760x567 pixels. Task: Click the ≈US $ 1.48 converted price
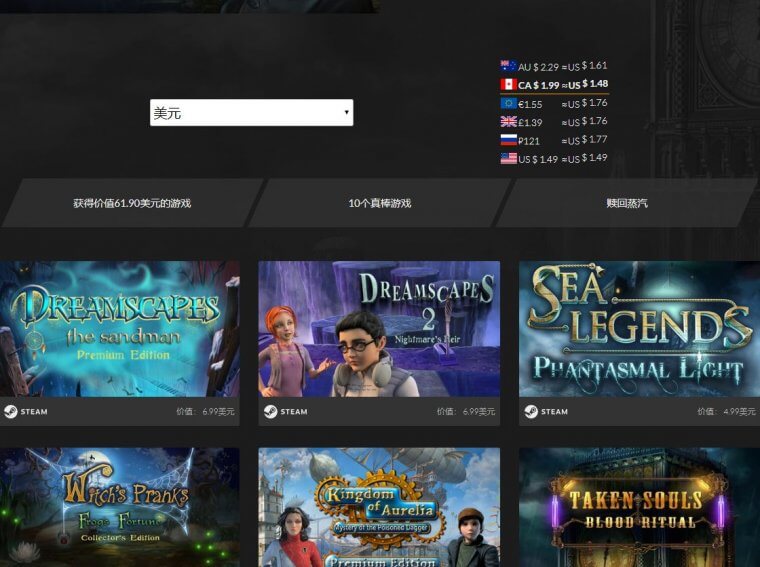click(585, 84)
